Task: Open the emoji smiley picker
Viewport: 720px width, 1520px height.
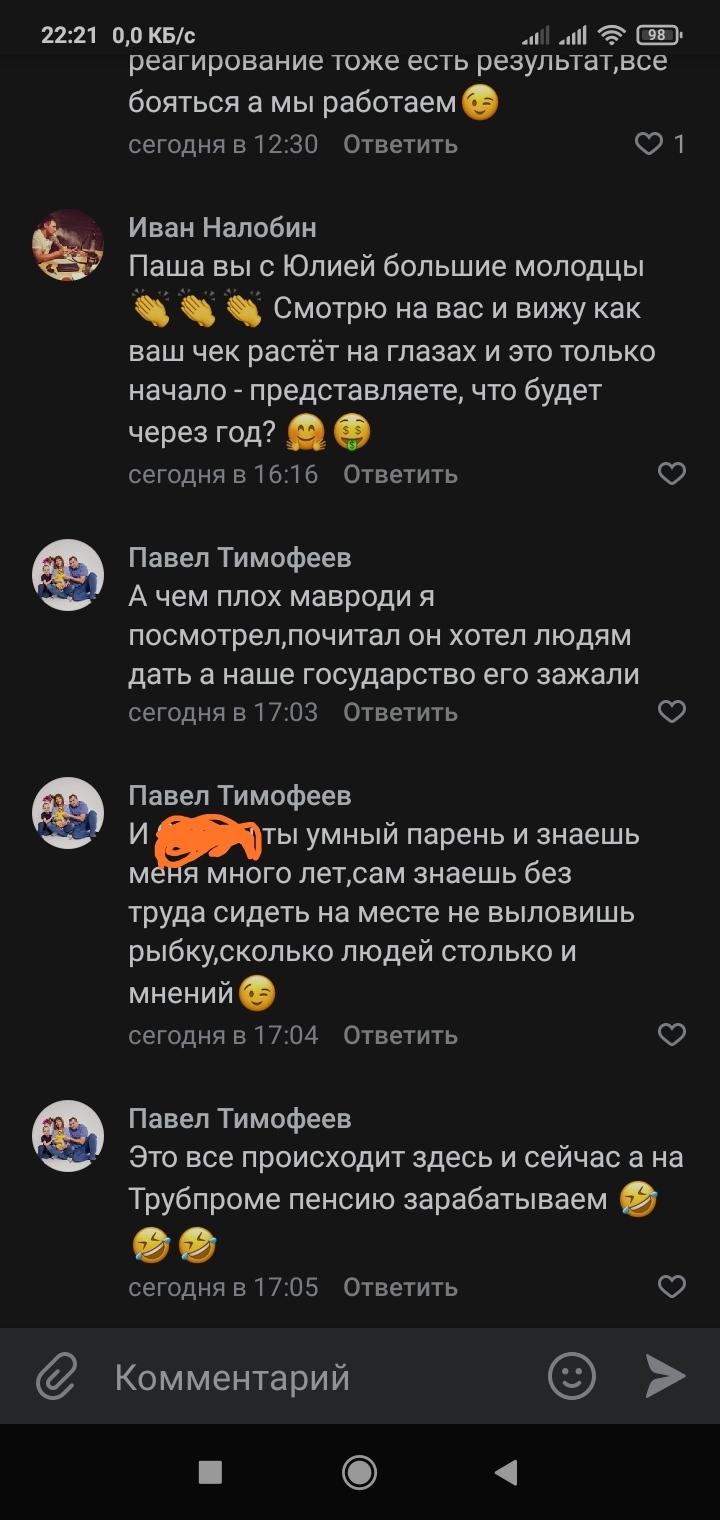Action: coord(572,1377)
